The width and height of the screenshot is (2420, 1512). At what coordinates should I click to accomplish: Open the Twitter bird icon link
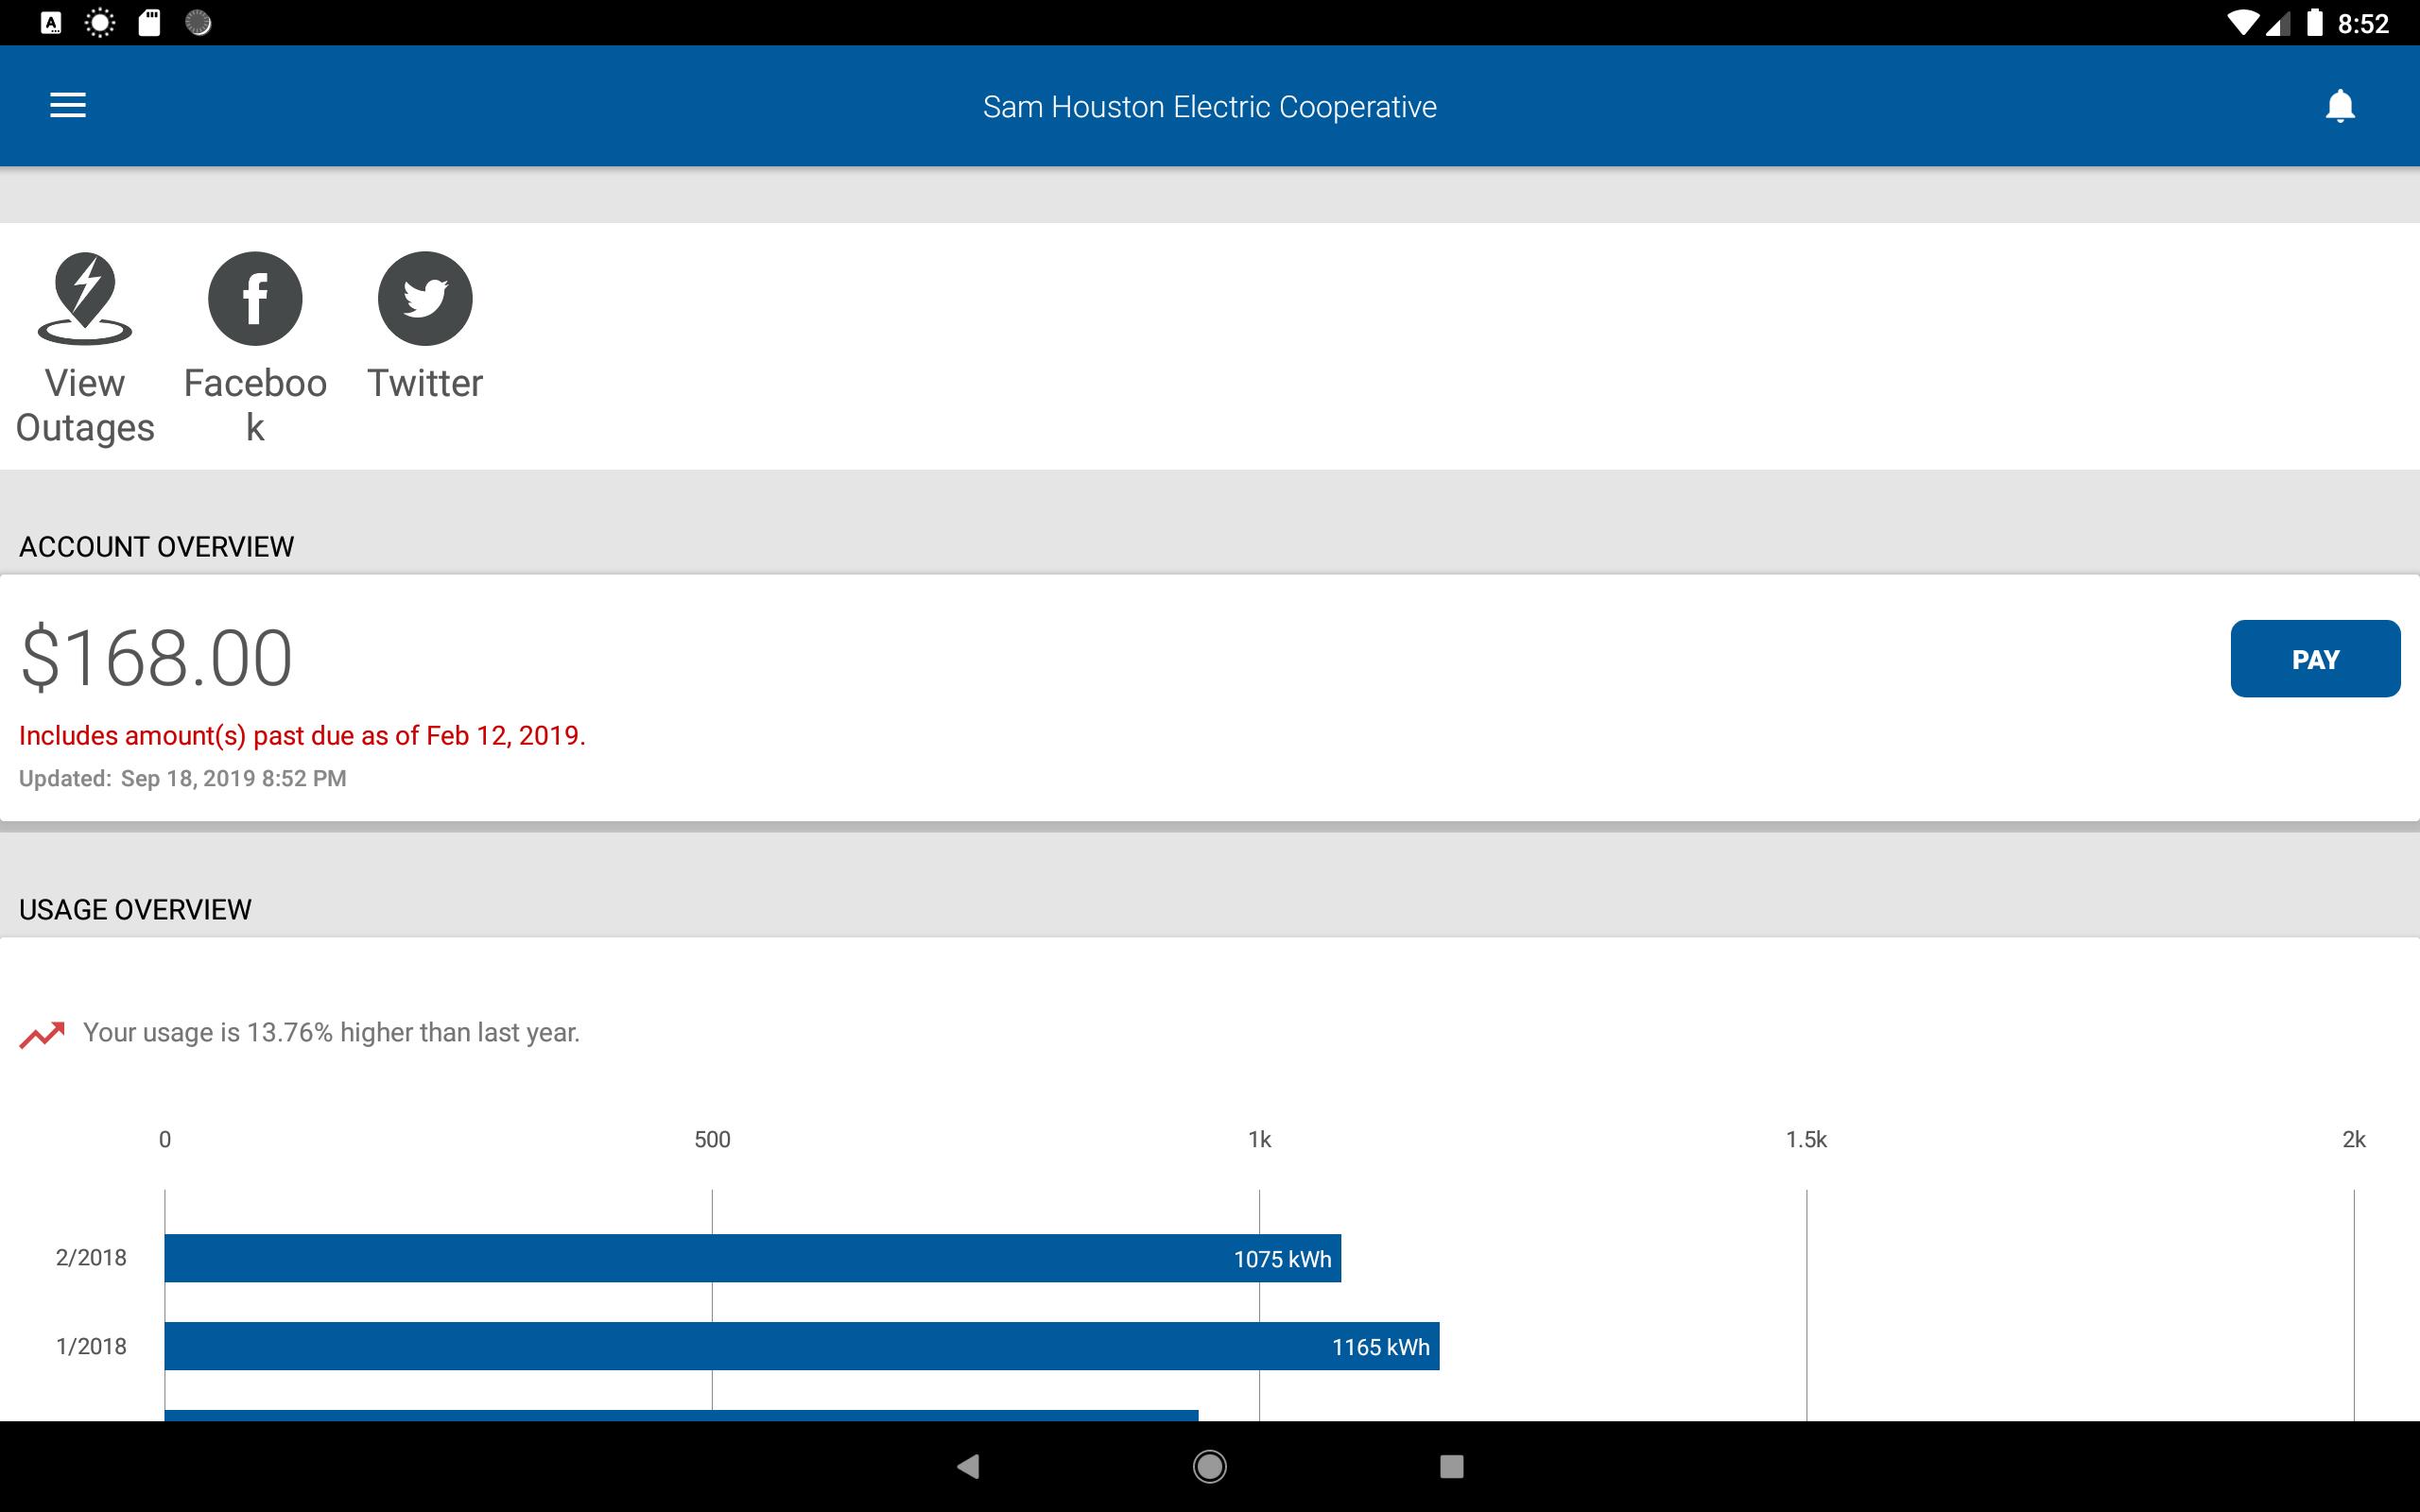coord(425,298)
